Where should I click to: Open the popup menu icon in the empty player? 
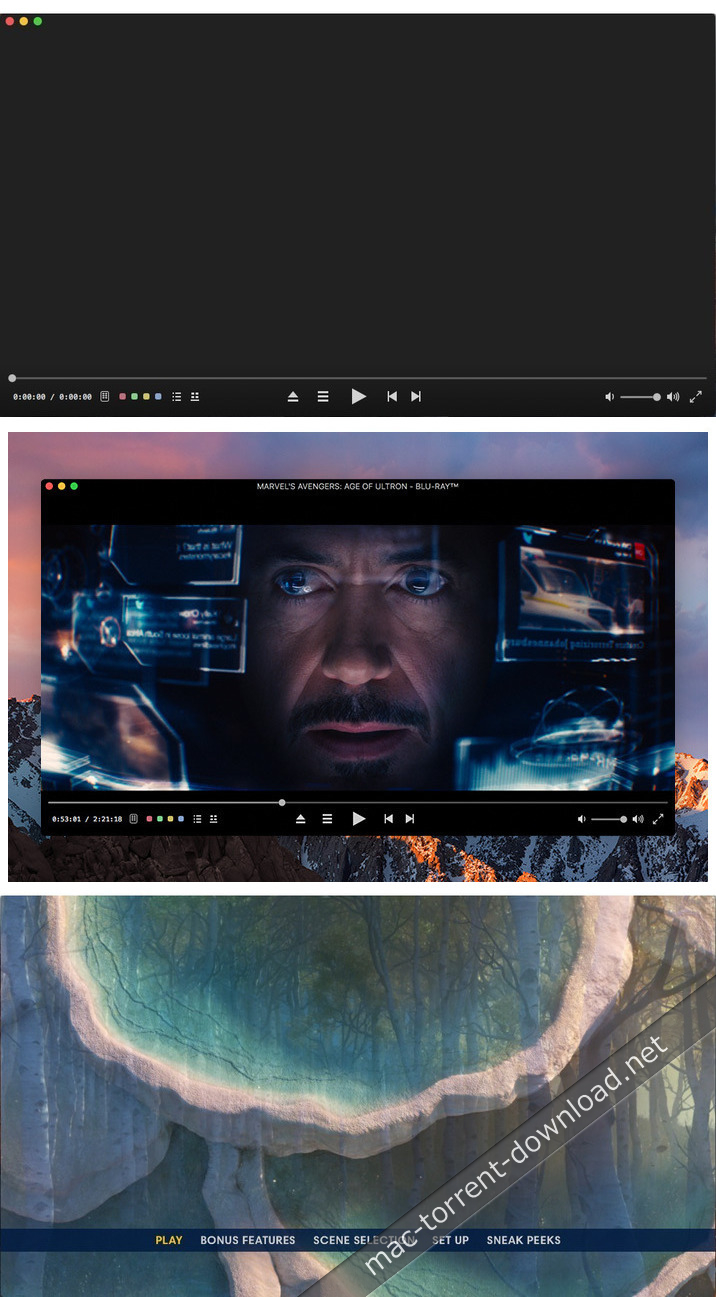point(195,397)
